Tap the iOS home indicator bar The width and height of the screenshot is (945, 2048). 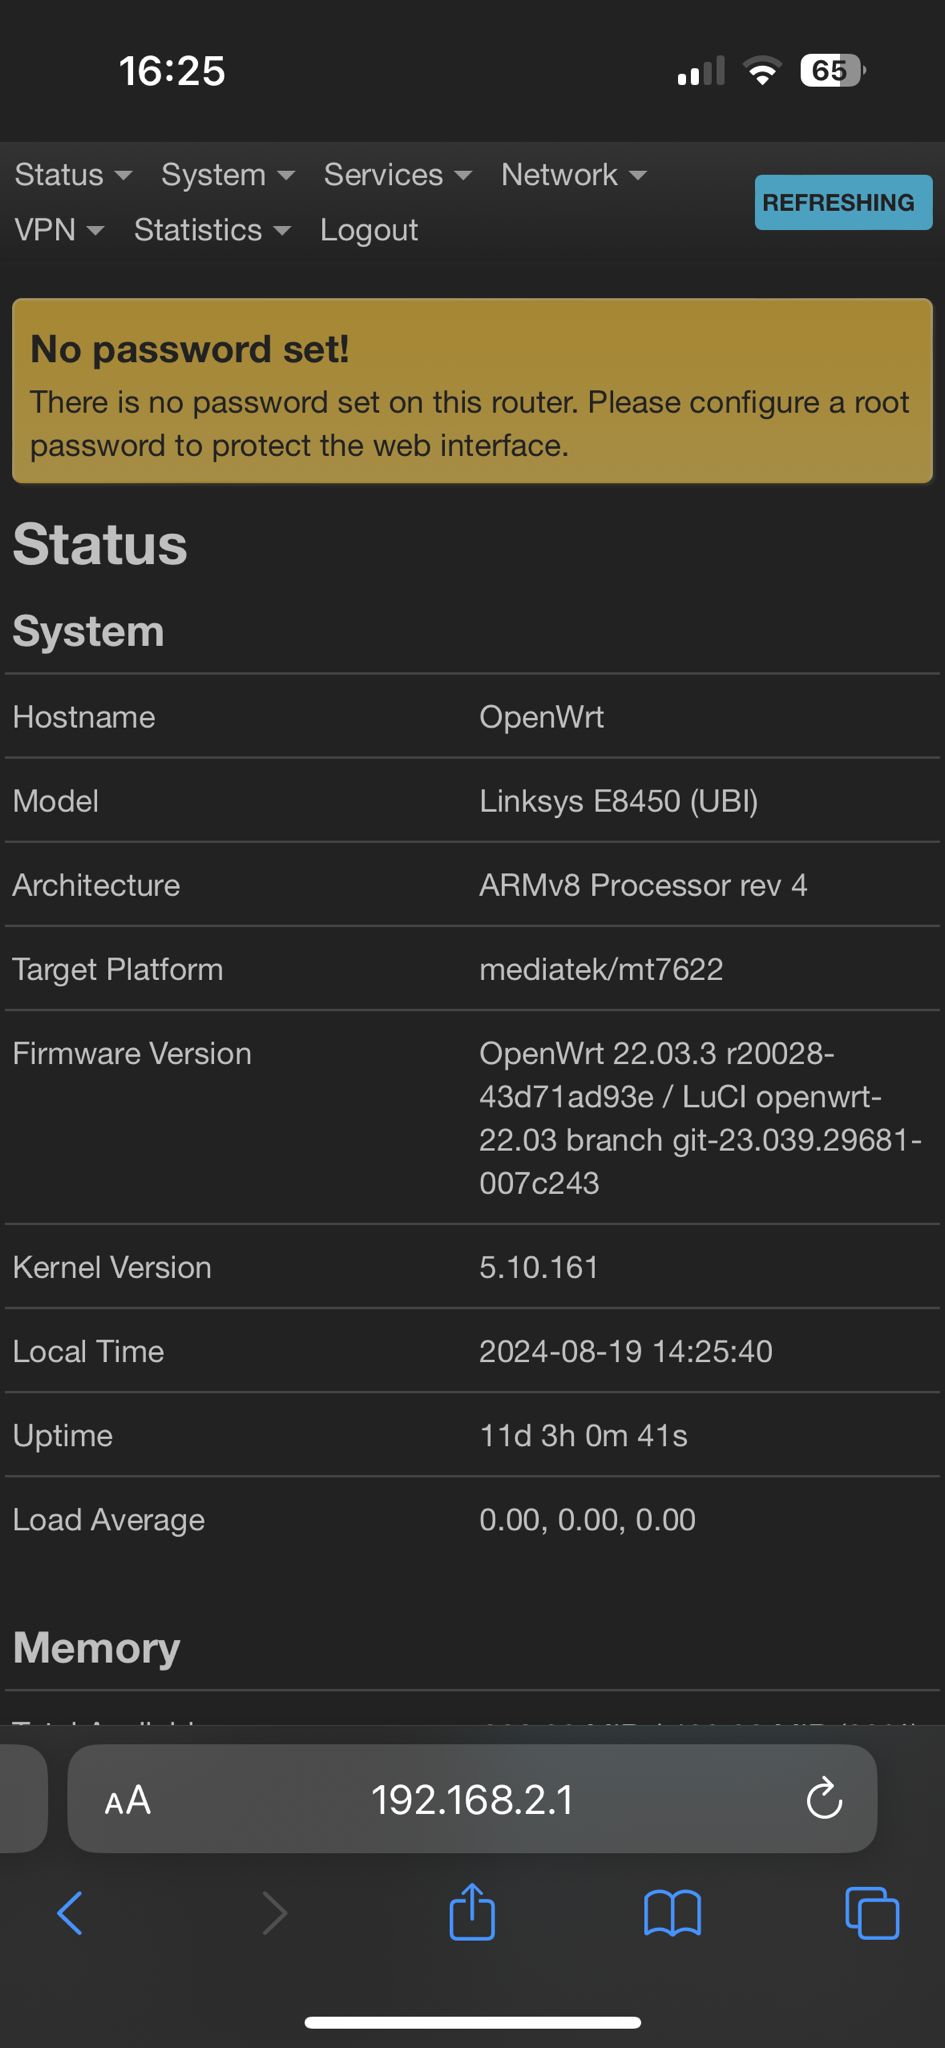(472, 2022)
